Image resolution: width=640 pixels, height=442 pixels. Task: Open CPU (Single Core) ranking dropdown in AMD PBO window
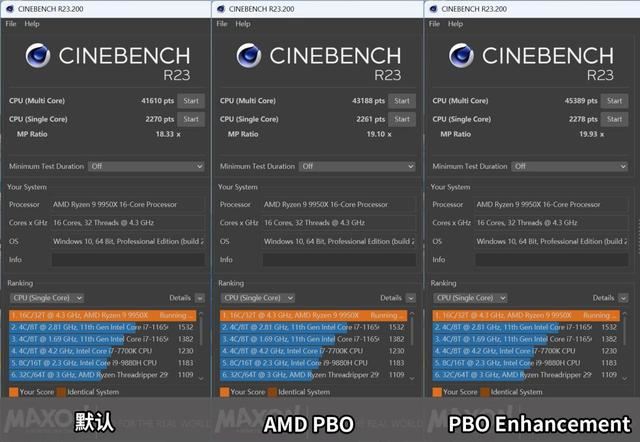258,298
